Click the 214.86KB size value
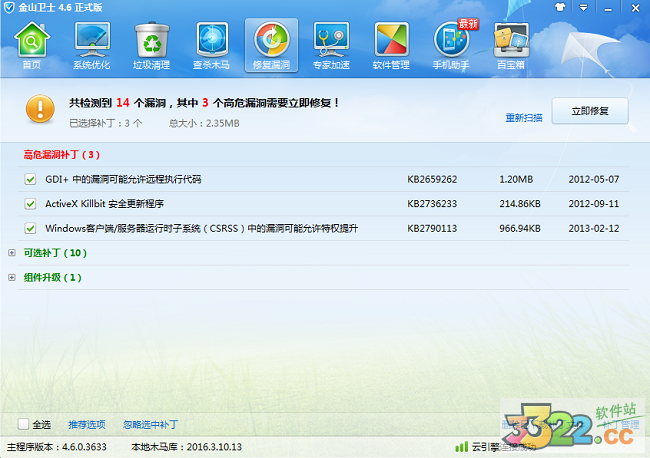 pyautogui.click(x=520, y=204)
